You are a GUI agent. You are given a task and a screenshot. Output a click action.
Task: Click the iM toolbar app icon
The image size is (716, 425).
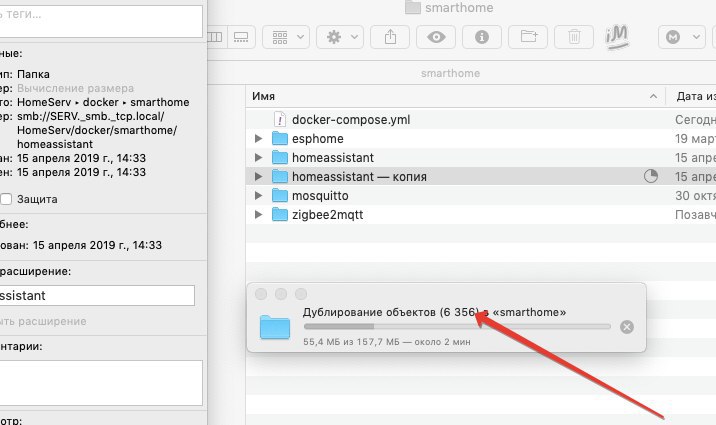click(617, 37)
